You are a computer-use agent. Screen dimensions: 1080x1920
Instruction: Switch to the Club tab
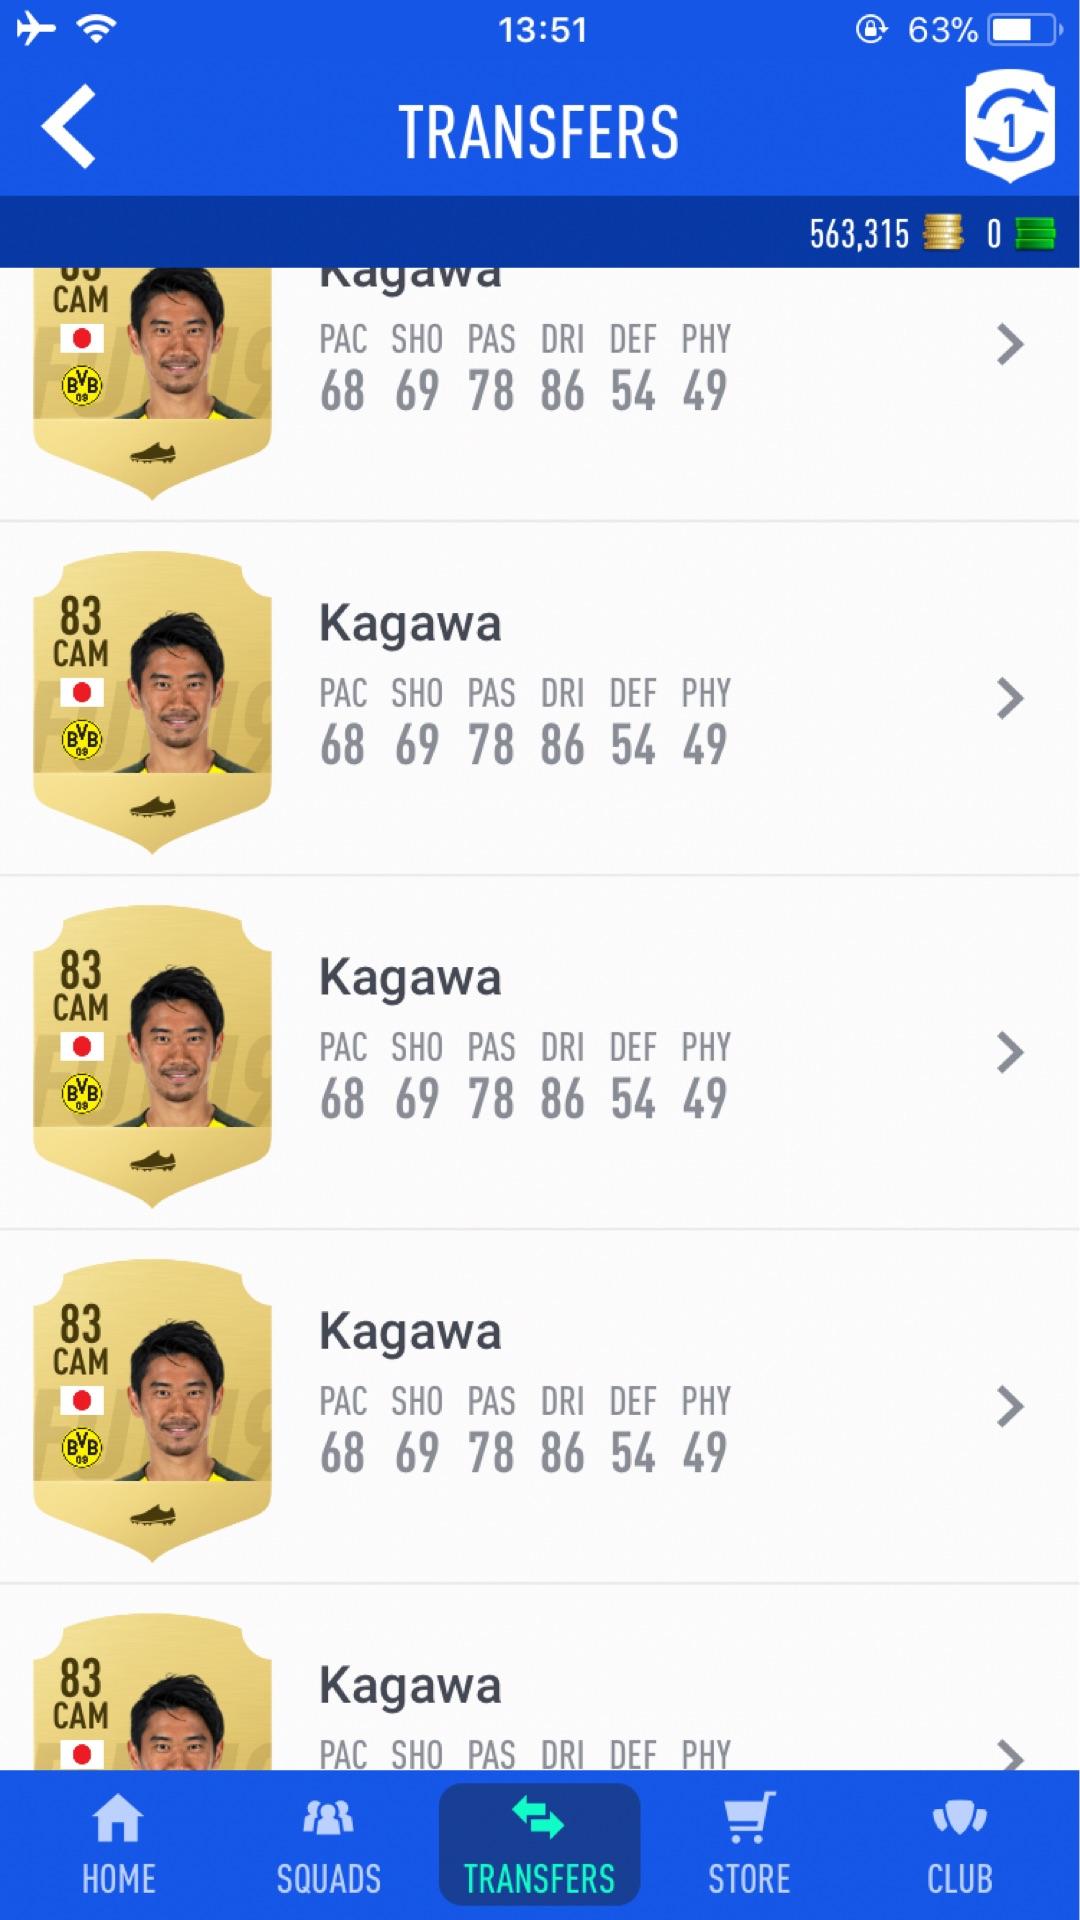point(960,1845)
